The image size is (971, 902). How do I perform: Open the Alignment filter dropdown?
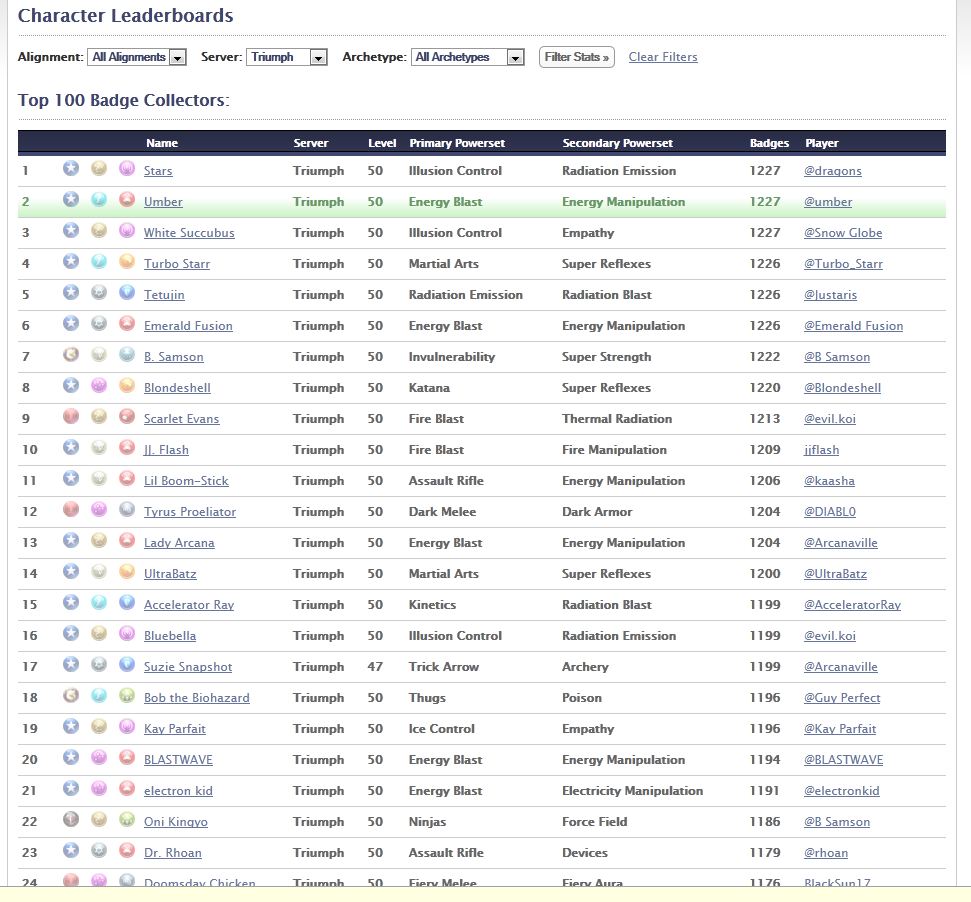click(137, 58)
